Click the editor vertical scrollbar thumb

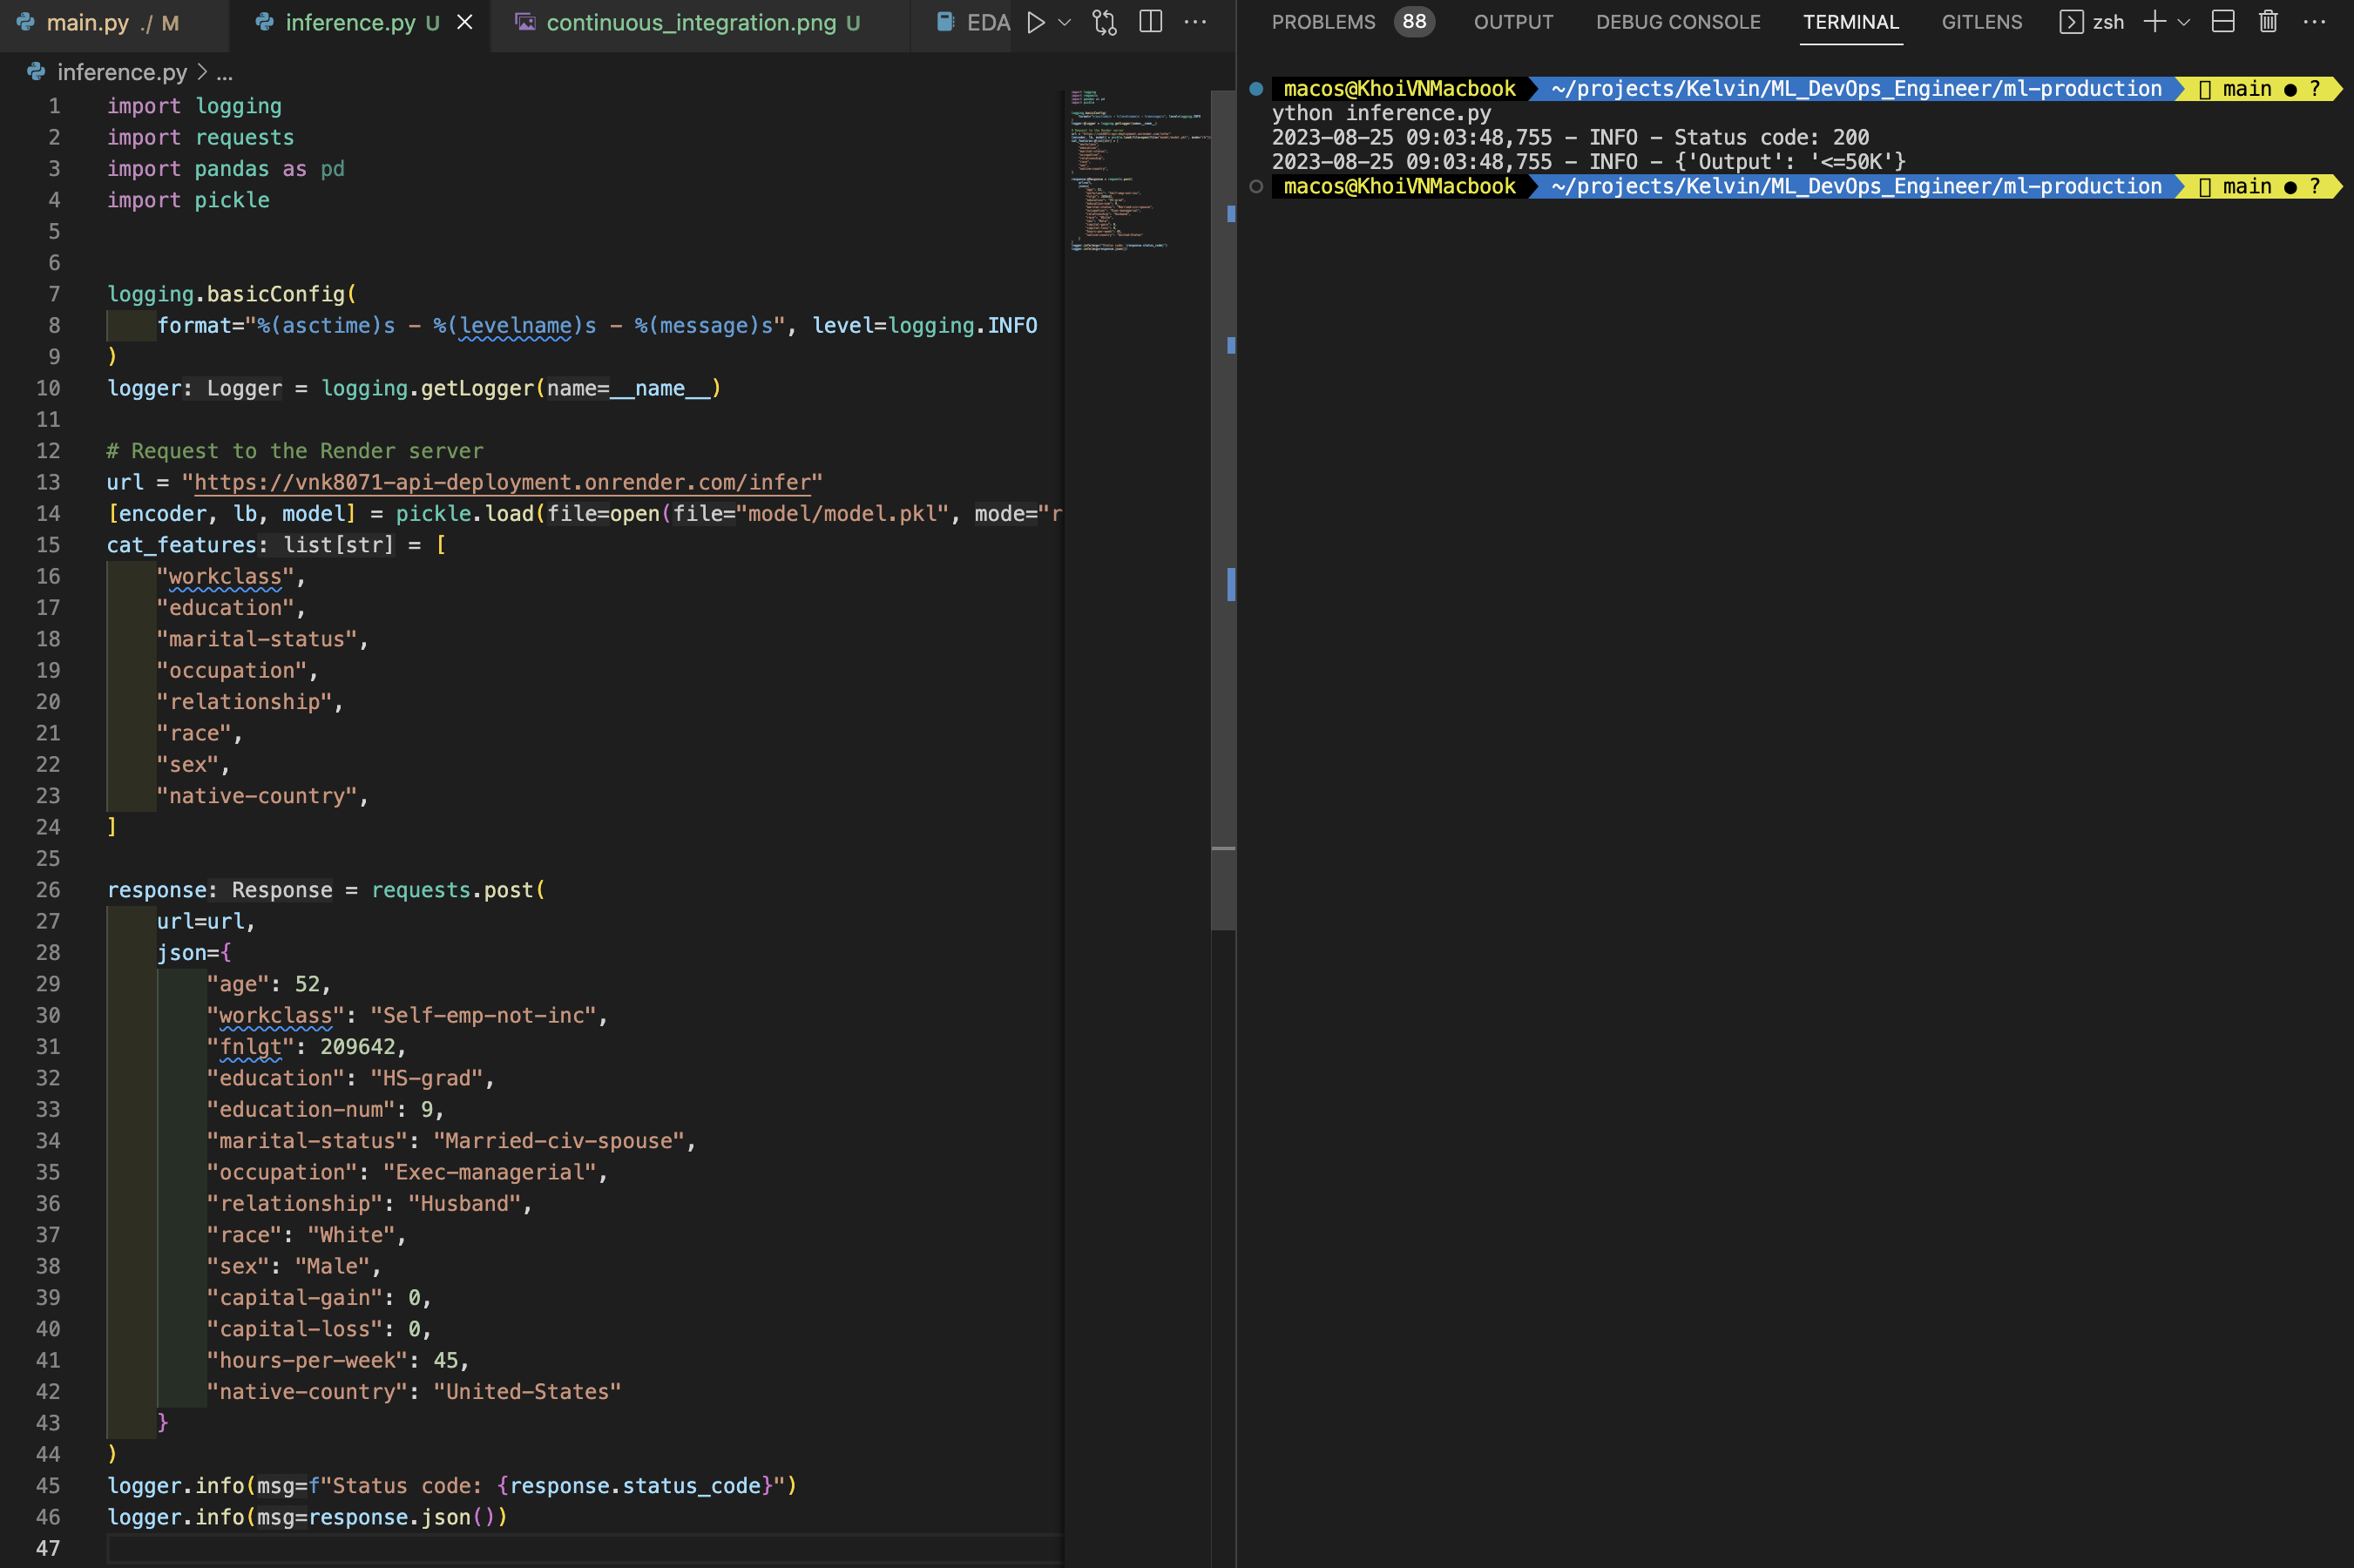(1223, 510)
